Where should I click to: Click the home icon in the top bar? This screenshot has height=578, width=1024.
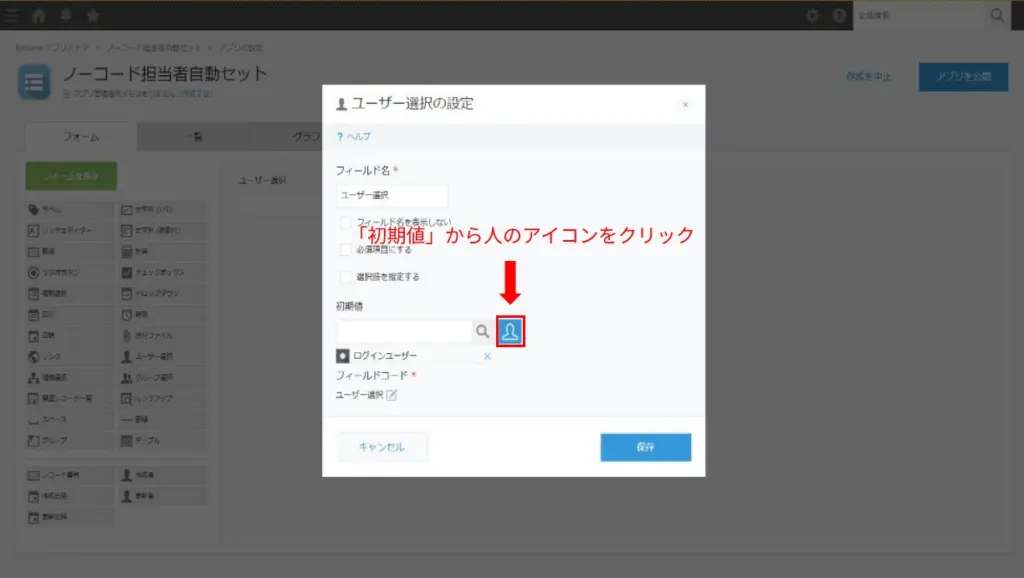38,15
